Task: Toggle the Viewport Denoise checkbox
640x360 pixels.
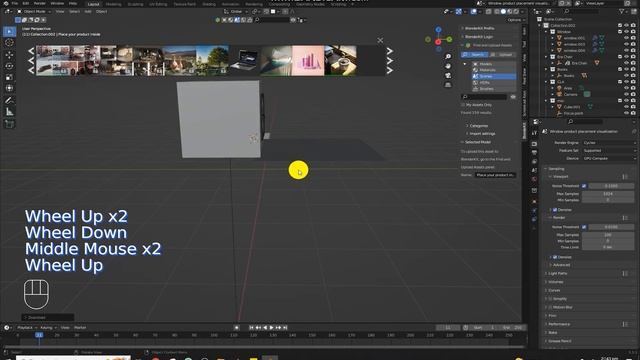Action: point(555,210)
